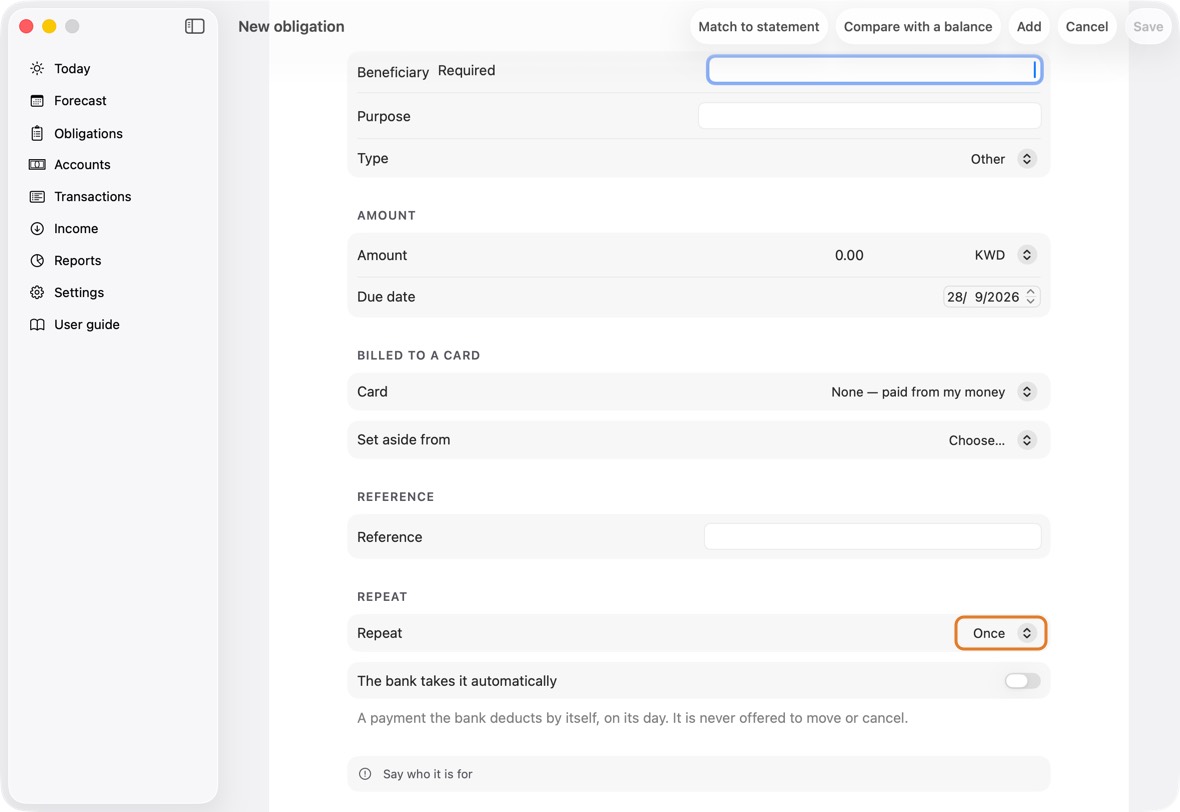Open the Type dropdown showing Other
The image size is (1180, 812).
pyautogui.click(x=1003, y=159)
